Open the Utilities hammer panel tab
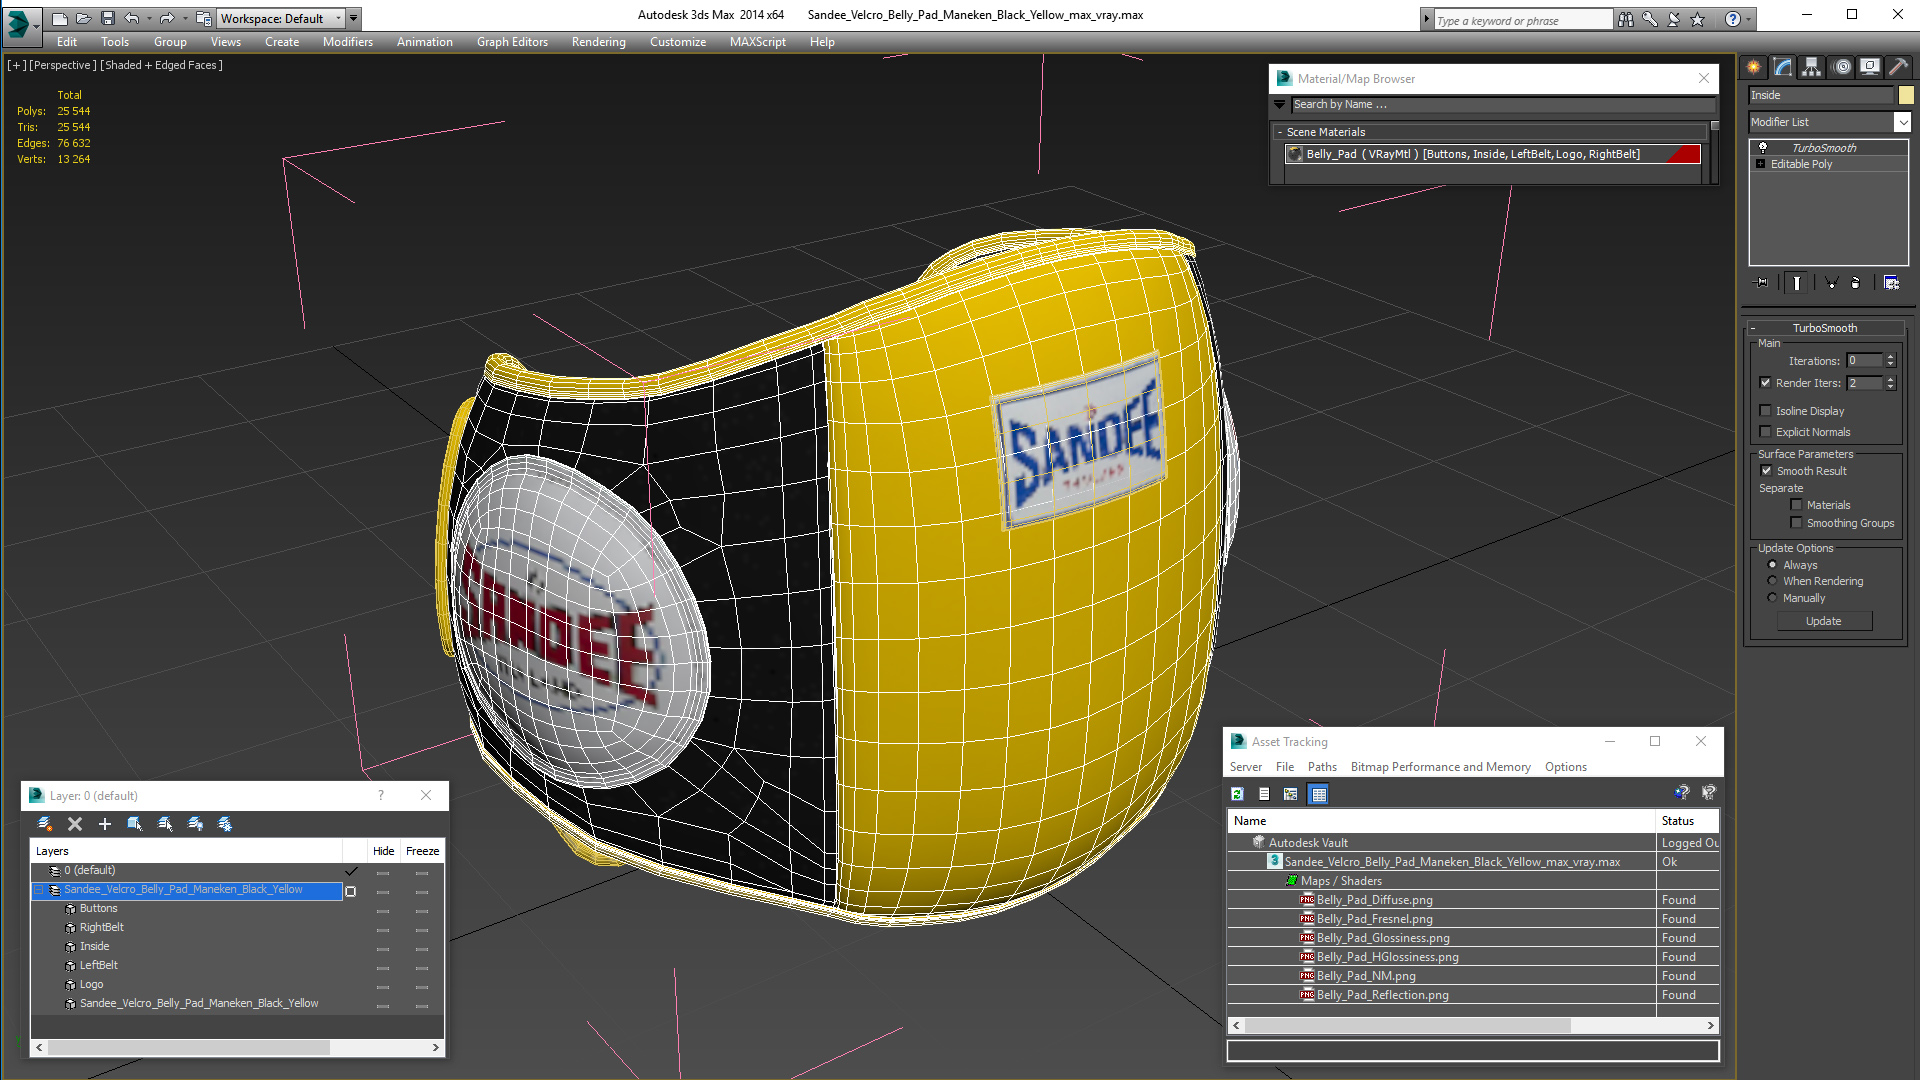 click(1898, 67)
